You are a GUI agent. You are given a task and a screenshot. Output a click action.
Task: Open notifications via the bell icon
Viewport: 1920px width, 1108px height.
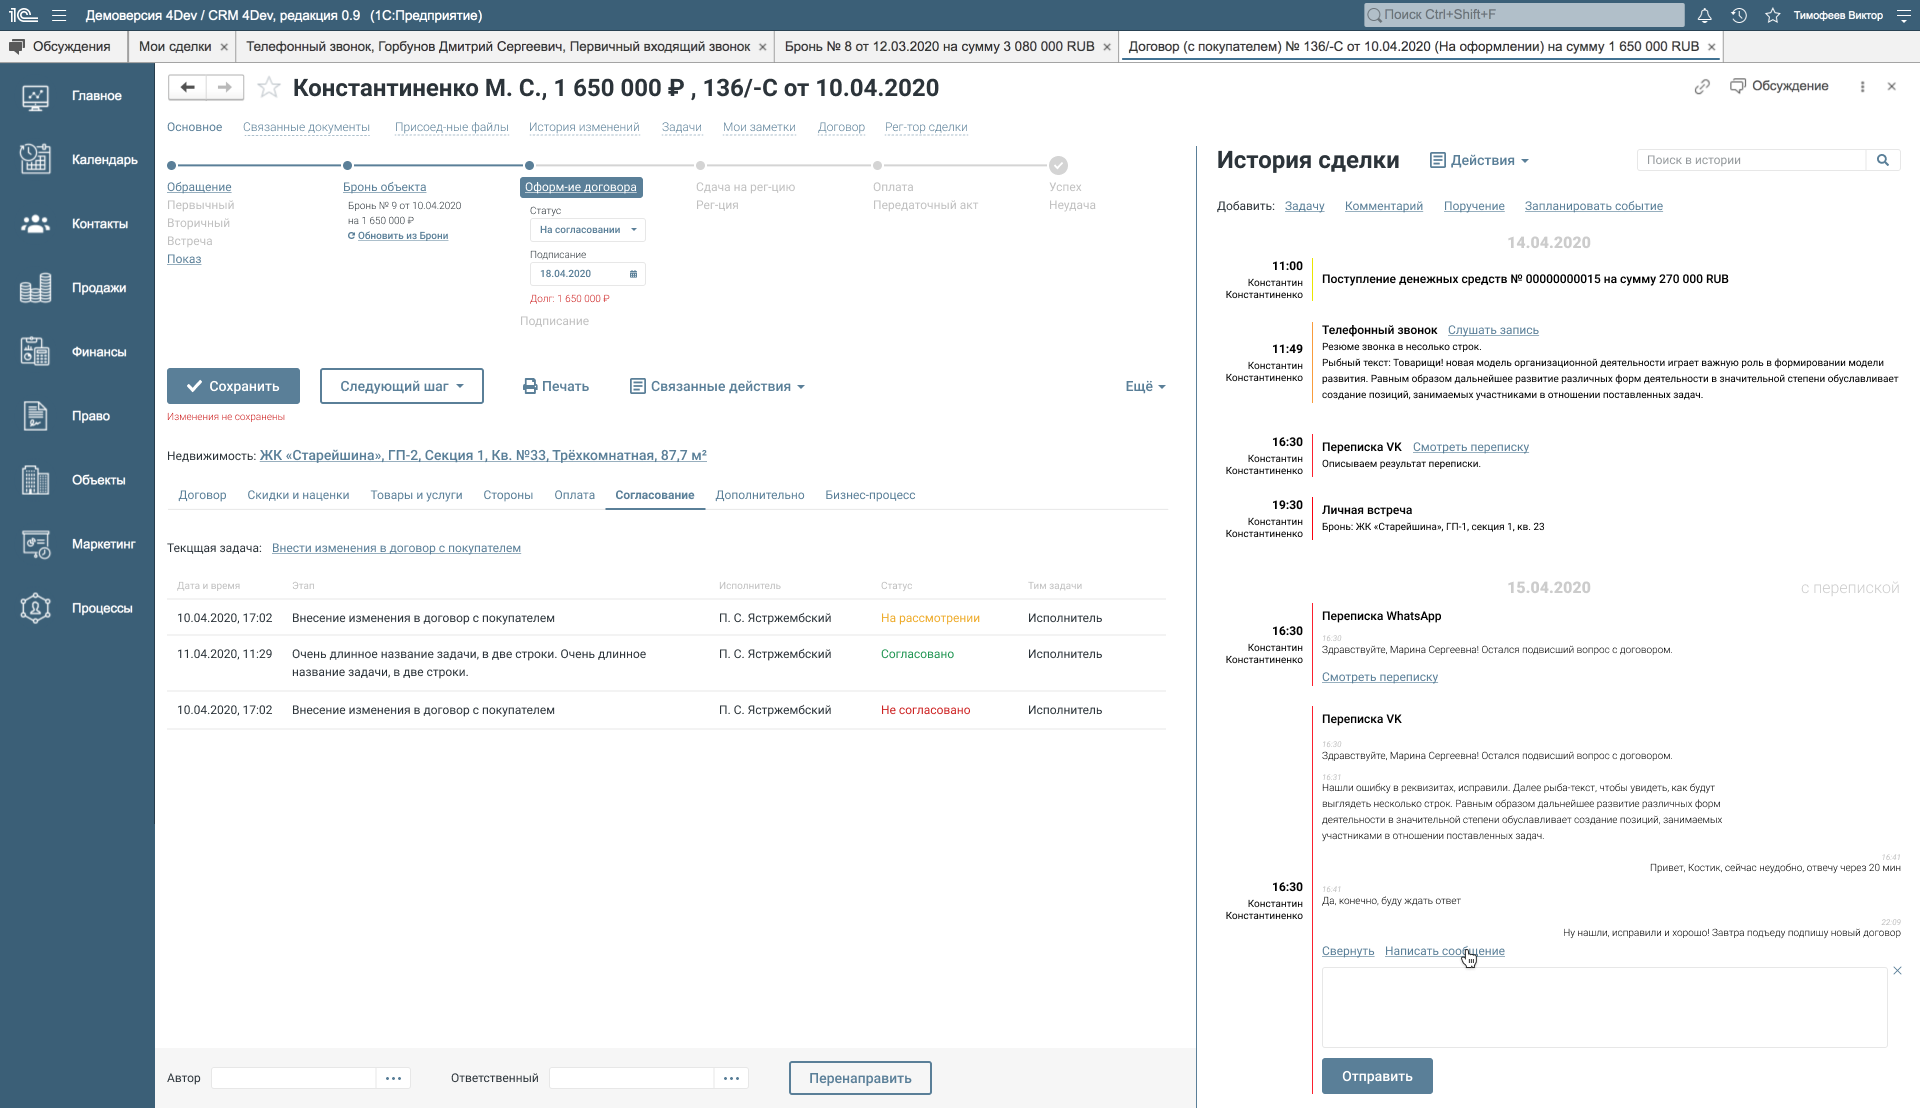click(1703, 15)
